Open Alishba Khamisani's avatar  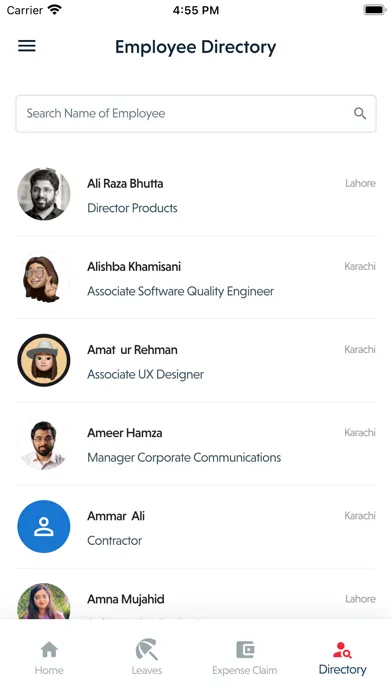pos(44,277)
